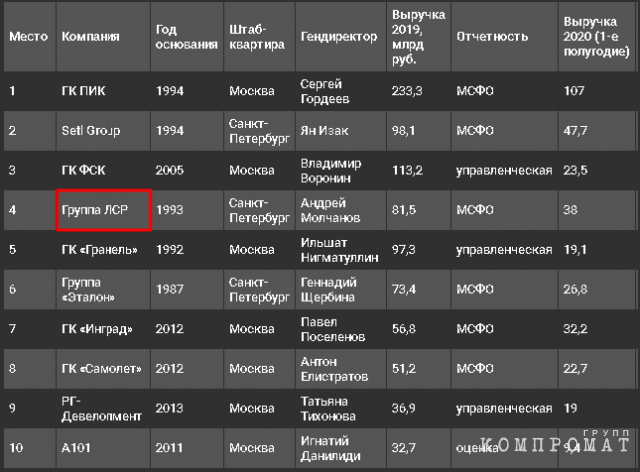Click director name 'Ильшат Нигматуллин'
The height and width of the screenshot is (472, 640).
(340, 250)
